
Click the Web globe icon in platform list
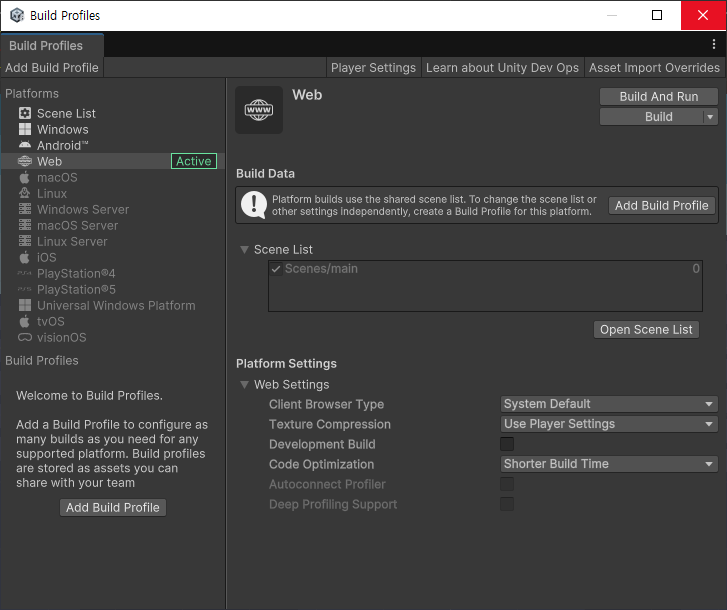click(25, 161)
